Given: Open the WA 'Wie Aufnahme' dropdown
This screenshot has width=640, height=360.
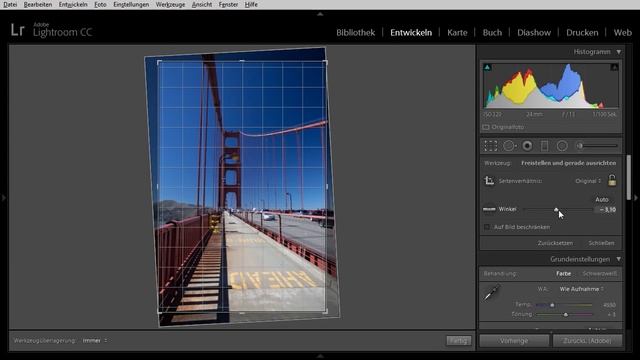Looking at the screenshot, I should pyautogui.click(x=582, y=289).
